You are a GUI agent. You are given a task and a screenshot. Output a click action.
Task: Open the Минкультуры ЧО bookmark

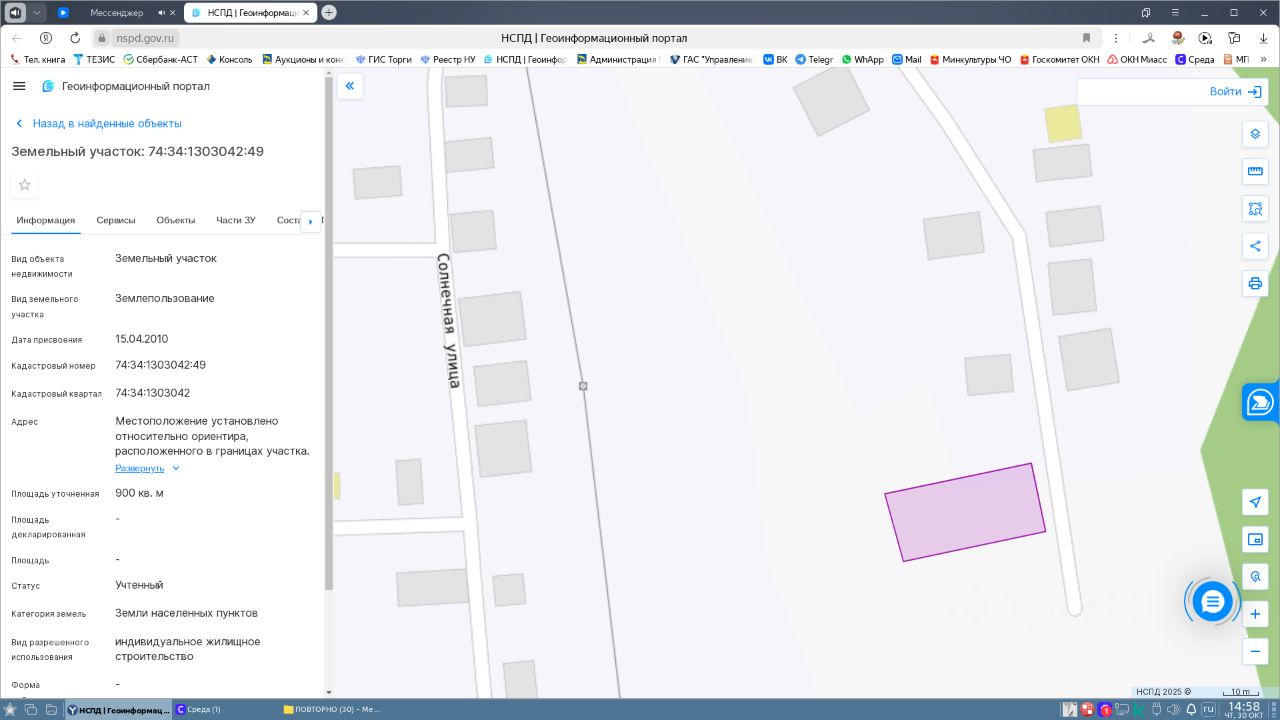(x=970, y=60)
